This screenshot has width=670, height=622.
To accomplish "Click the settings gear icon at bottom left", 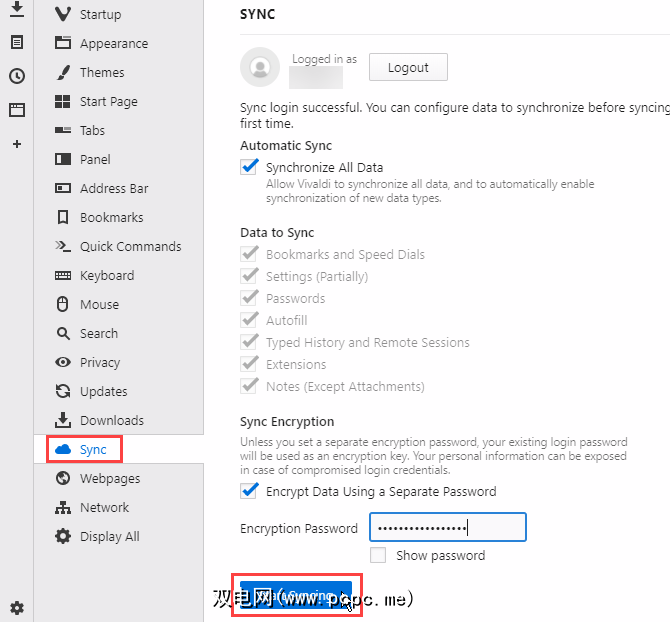I will (x=17, y=607).
